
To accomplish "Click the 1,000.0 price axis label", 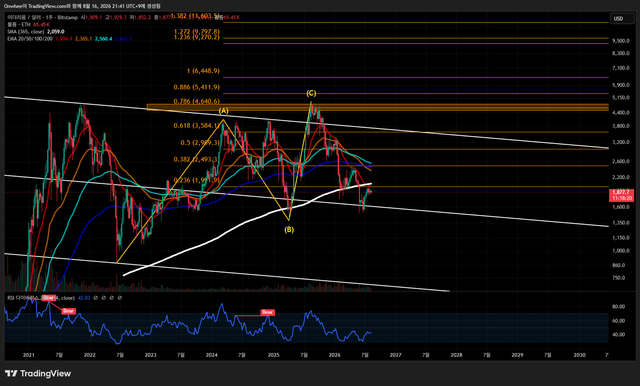I will [621, 251].
